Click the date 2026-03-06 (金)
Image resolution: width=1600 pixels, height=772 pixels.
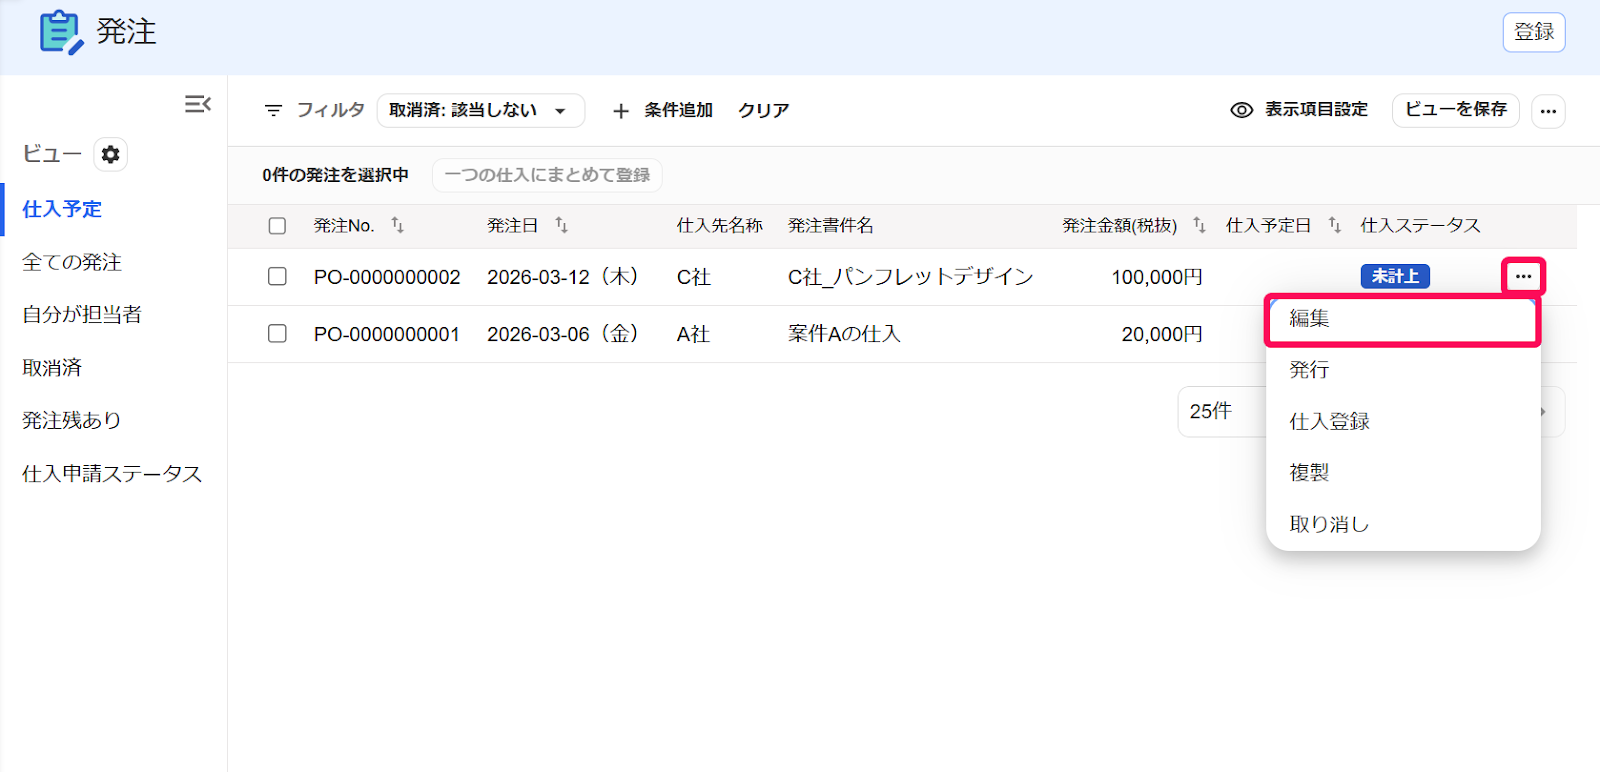pyautogui.click(x=563, y=334)
